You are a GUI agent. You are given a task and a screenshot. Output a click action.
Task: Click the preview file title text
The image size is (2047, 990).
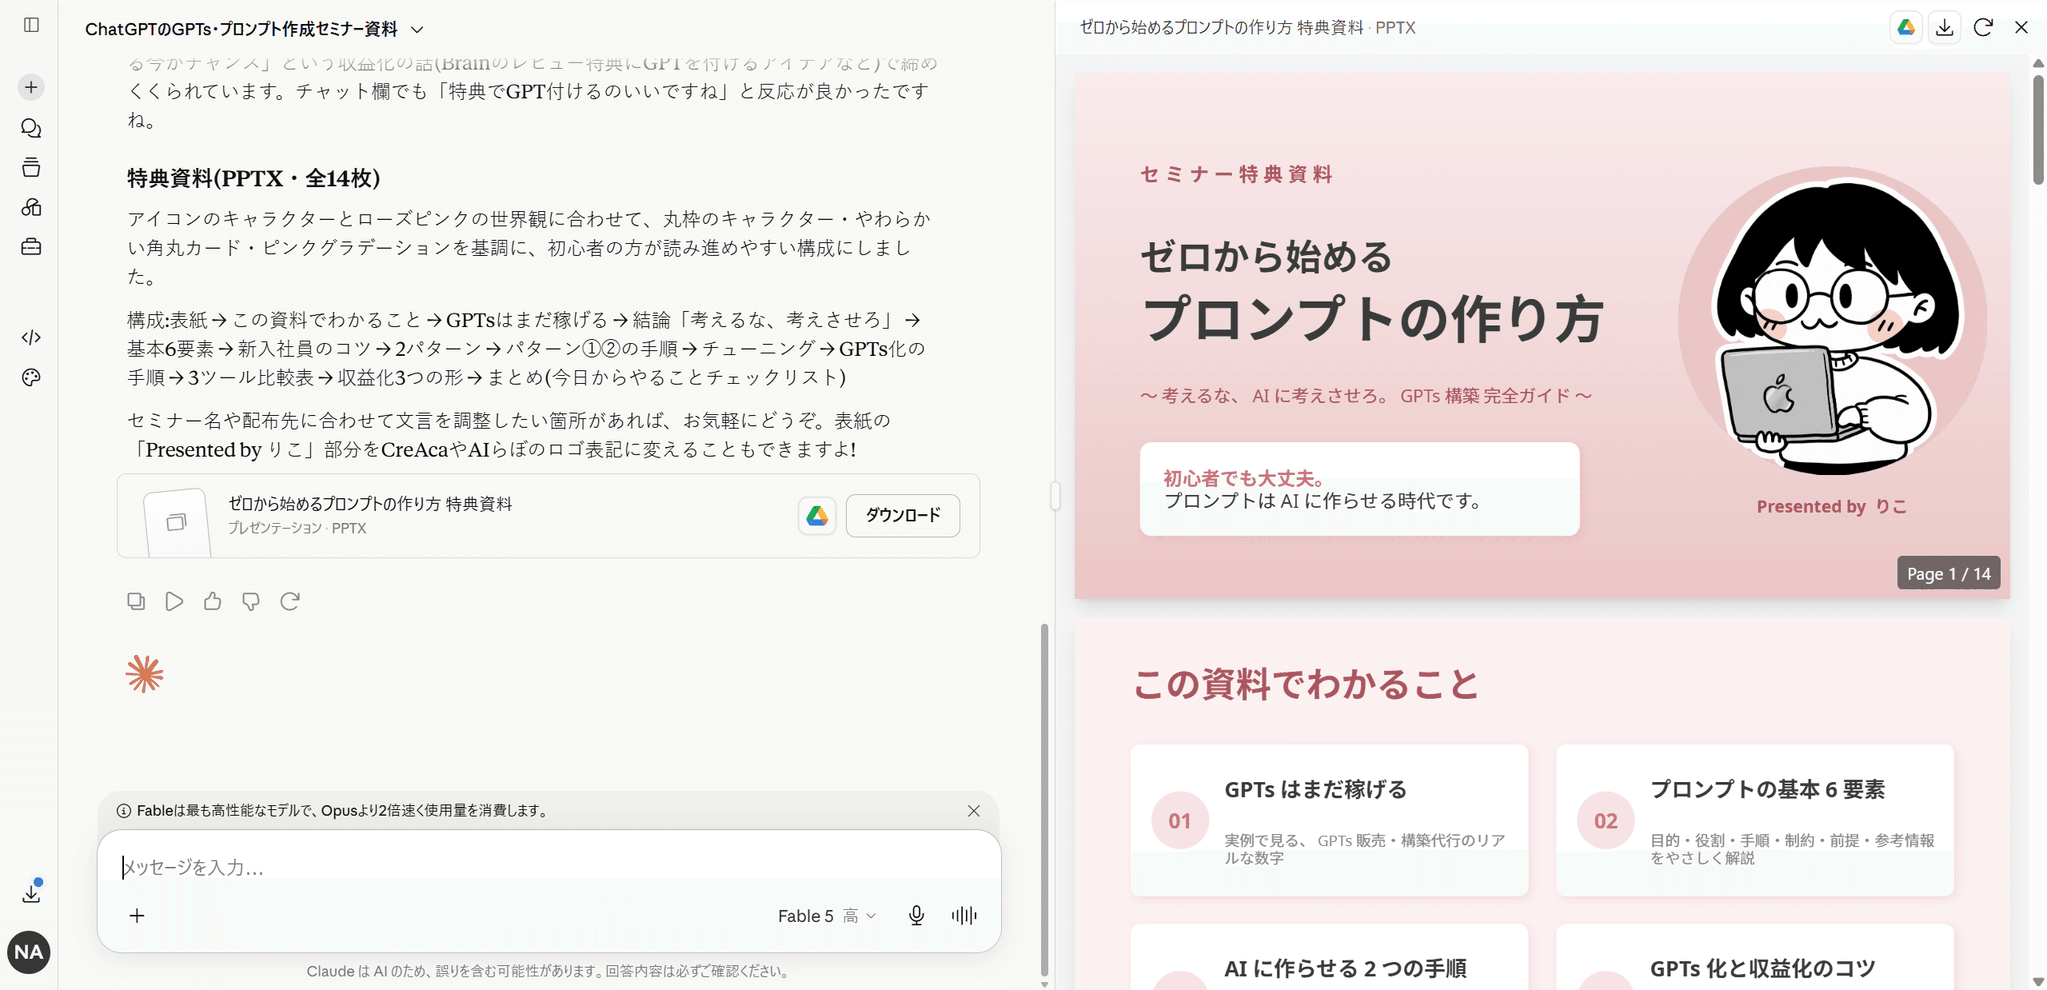click(x=1247, y=28)
